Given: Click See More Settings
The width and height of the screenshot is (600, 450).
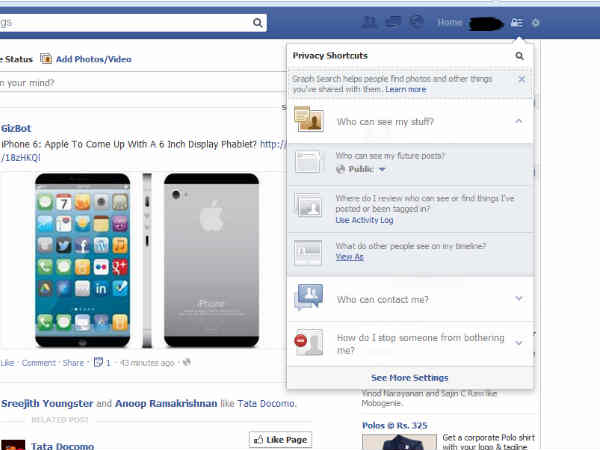Looking at the screenshot, I should 409,378.
